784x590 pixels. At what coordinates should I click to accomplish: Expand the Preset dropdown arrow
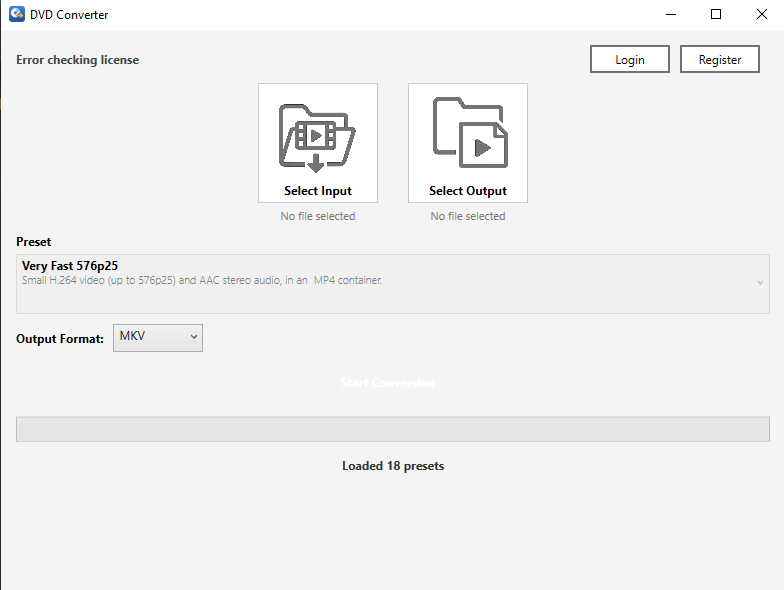(760, 282)
